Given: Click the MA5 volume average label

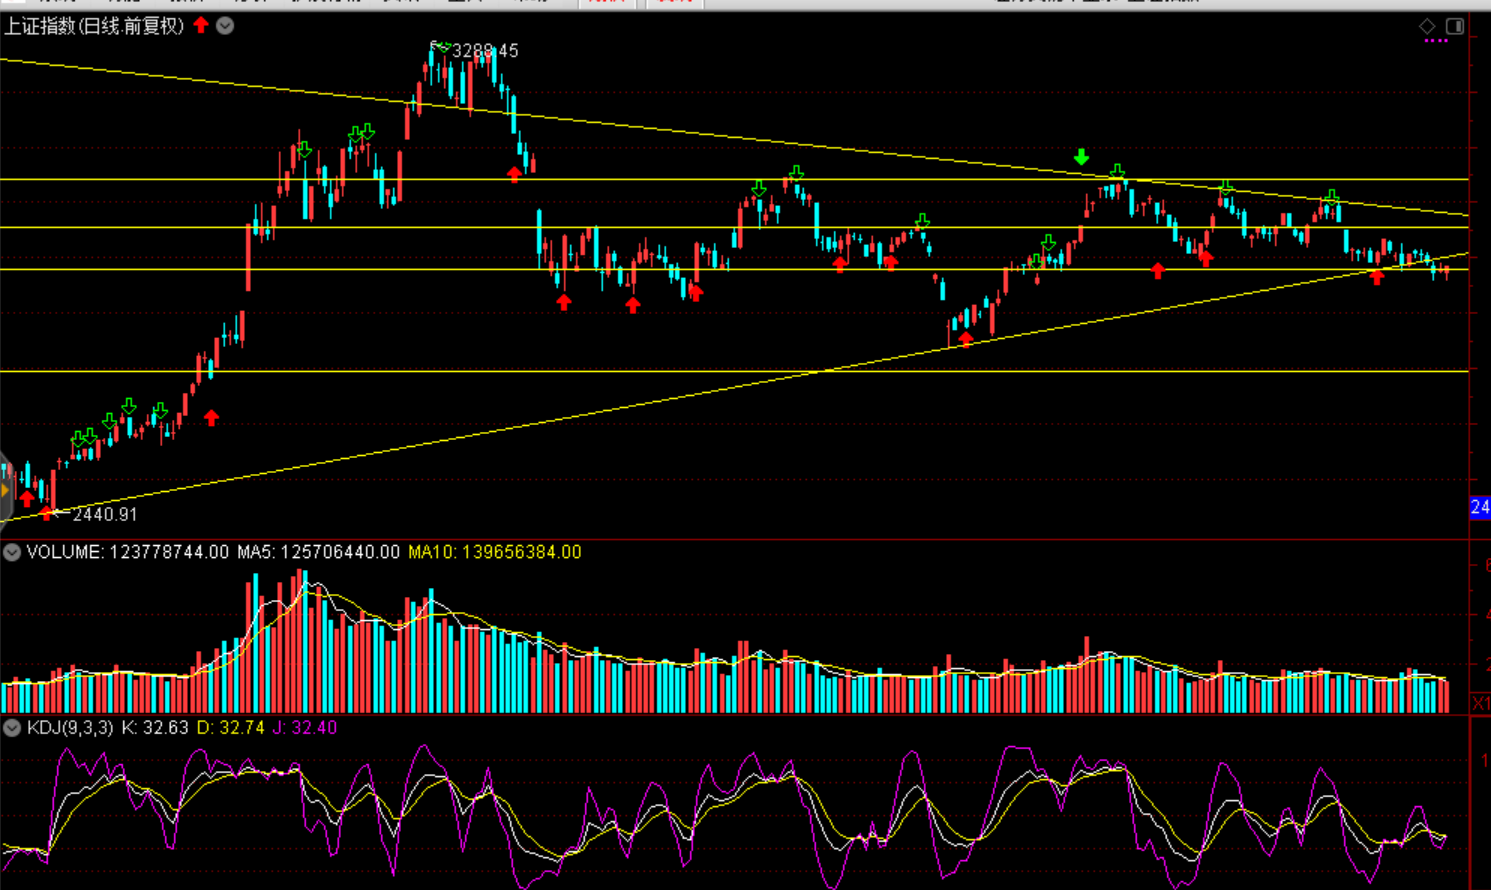Looking at the screenshot, I should click(x=318, y=552).
